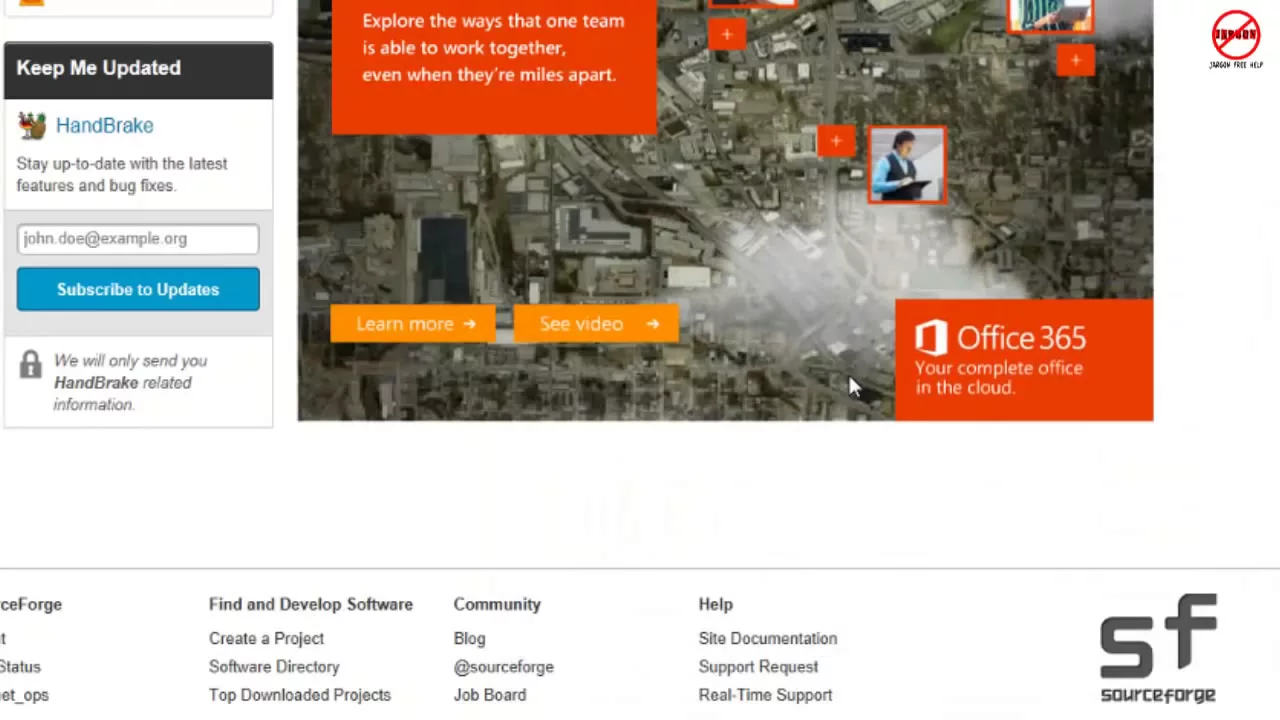Click the Office 365 logo icon

931,338
